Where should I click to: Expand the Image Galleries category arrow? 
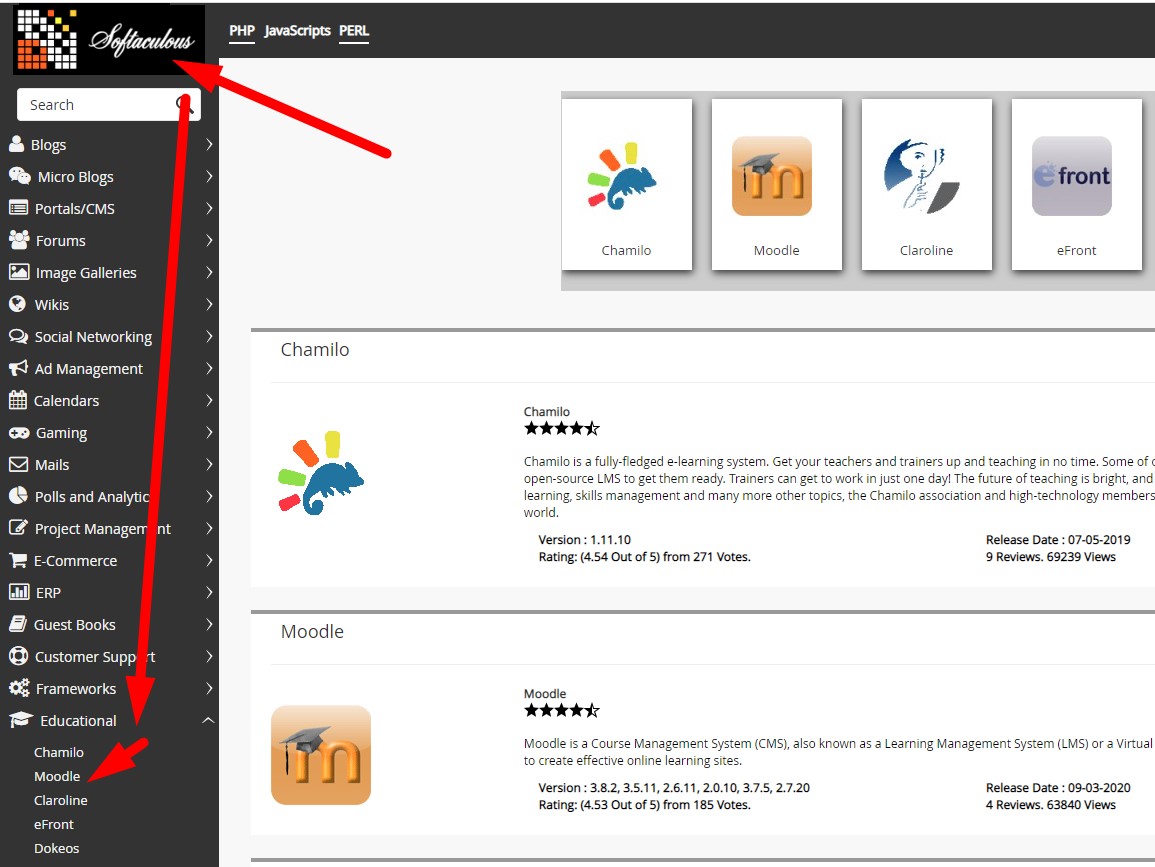pos(208,272)
